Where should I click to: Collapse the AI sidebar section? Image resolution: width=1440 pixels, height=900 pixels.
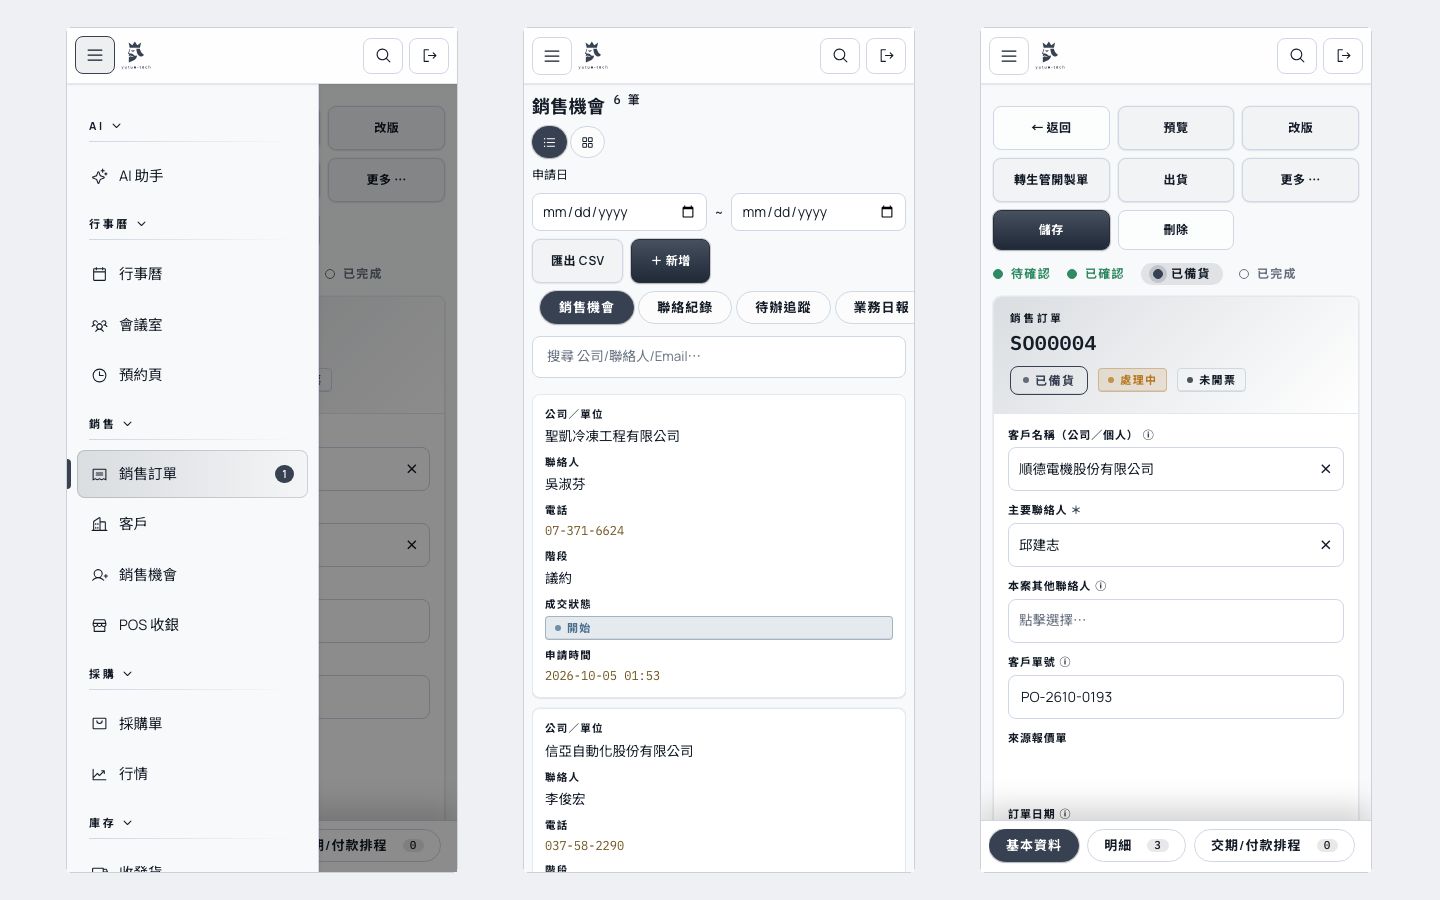pos(105,126)
